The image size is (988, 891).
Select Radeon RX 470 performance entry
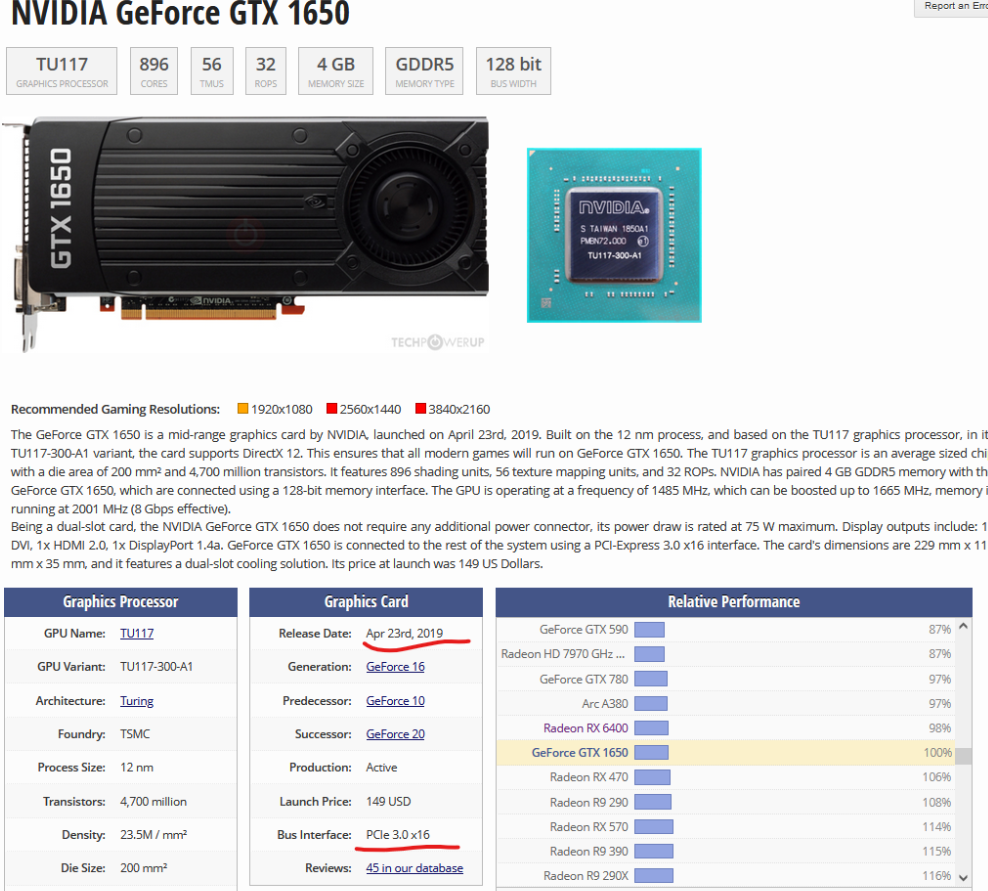(x=726, y=777)
